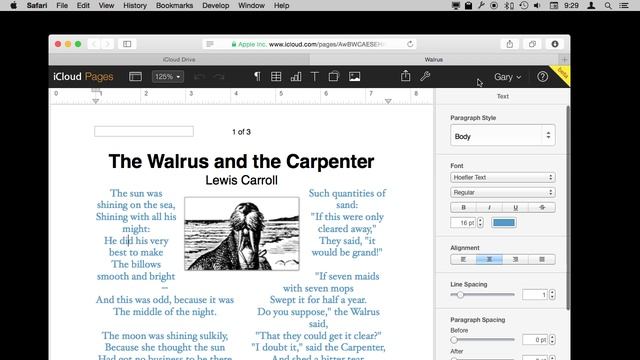
Task: Align text left
Action: [x=463, y=260]
